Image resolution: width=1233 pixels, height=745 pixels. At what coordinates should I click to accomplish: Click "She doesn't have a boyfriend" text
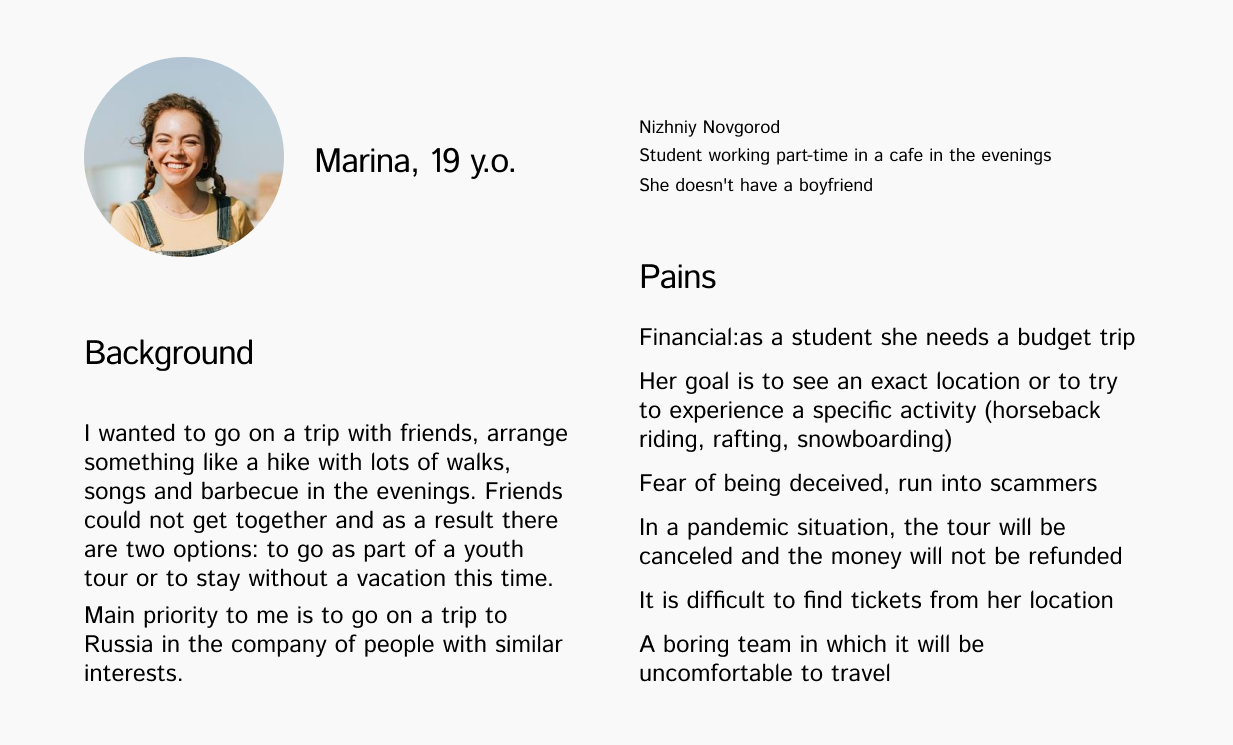(756, 185)
